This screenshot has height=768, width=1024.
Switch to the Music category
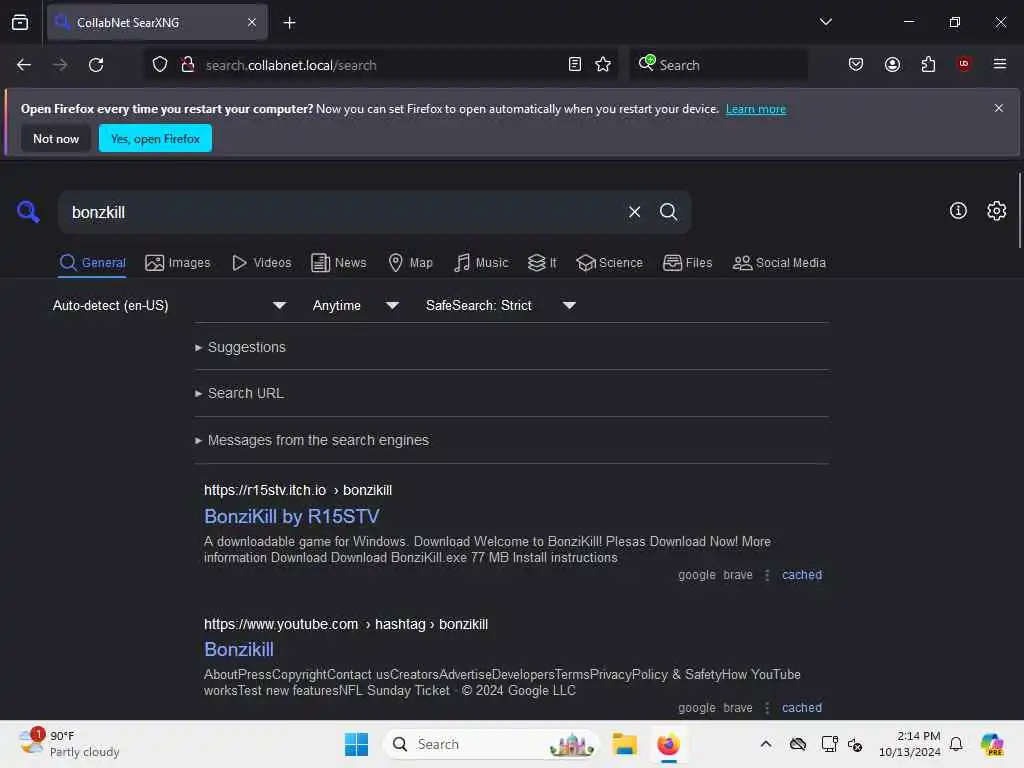(481, 263)
